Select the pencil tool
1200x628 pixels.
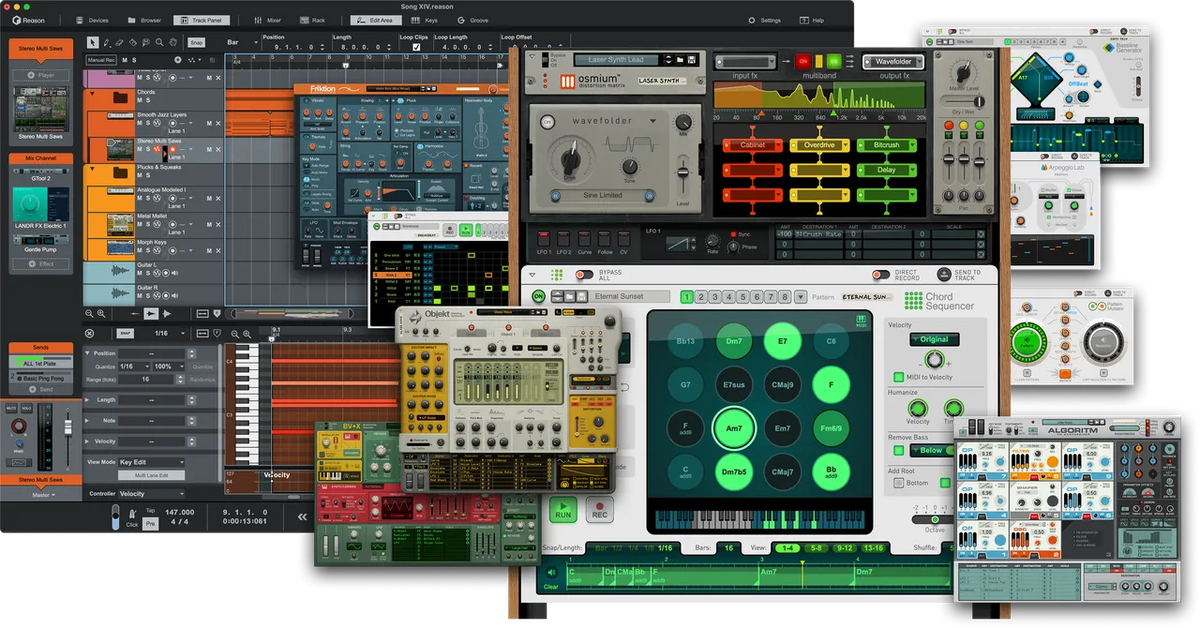[x=107, y=42]
